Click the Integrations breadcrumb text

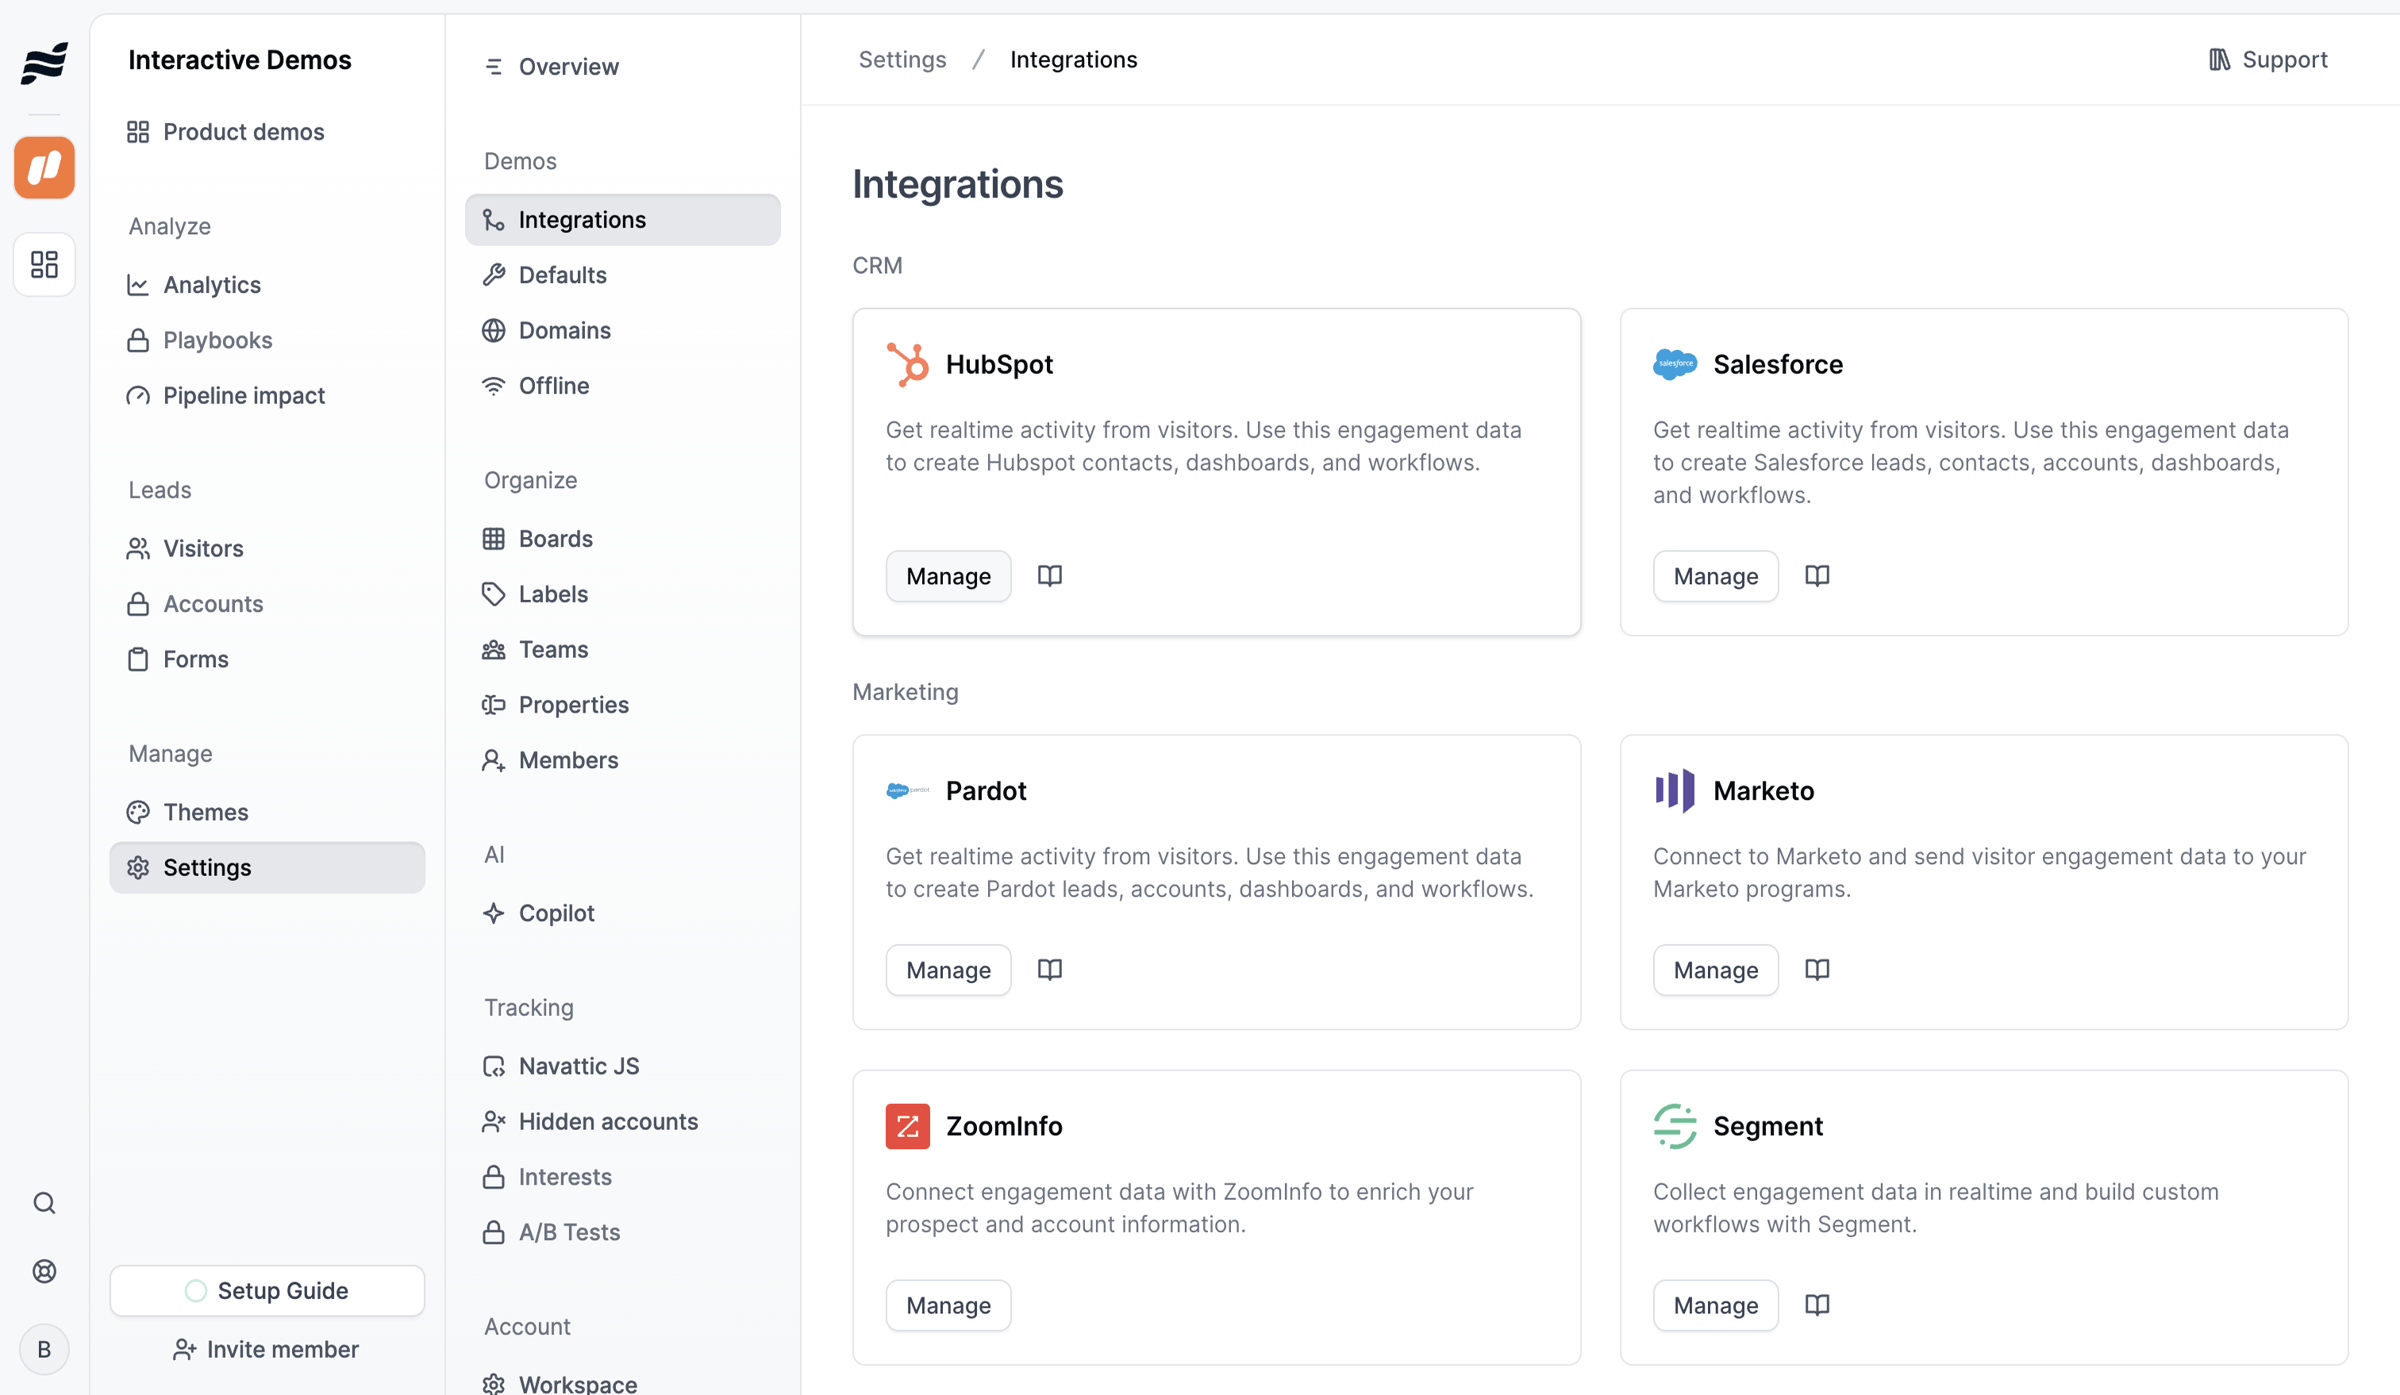click(x=1074, y=60)
